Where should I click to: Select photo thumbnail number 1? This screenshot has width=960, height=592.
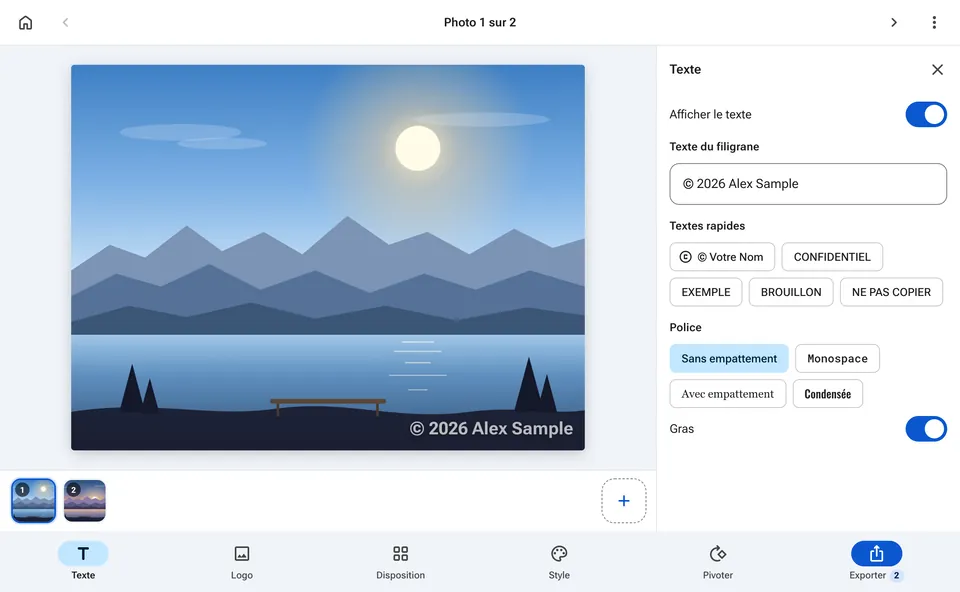(x=34, y=501)
